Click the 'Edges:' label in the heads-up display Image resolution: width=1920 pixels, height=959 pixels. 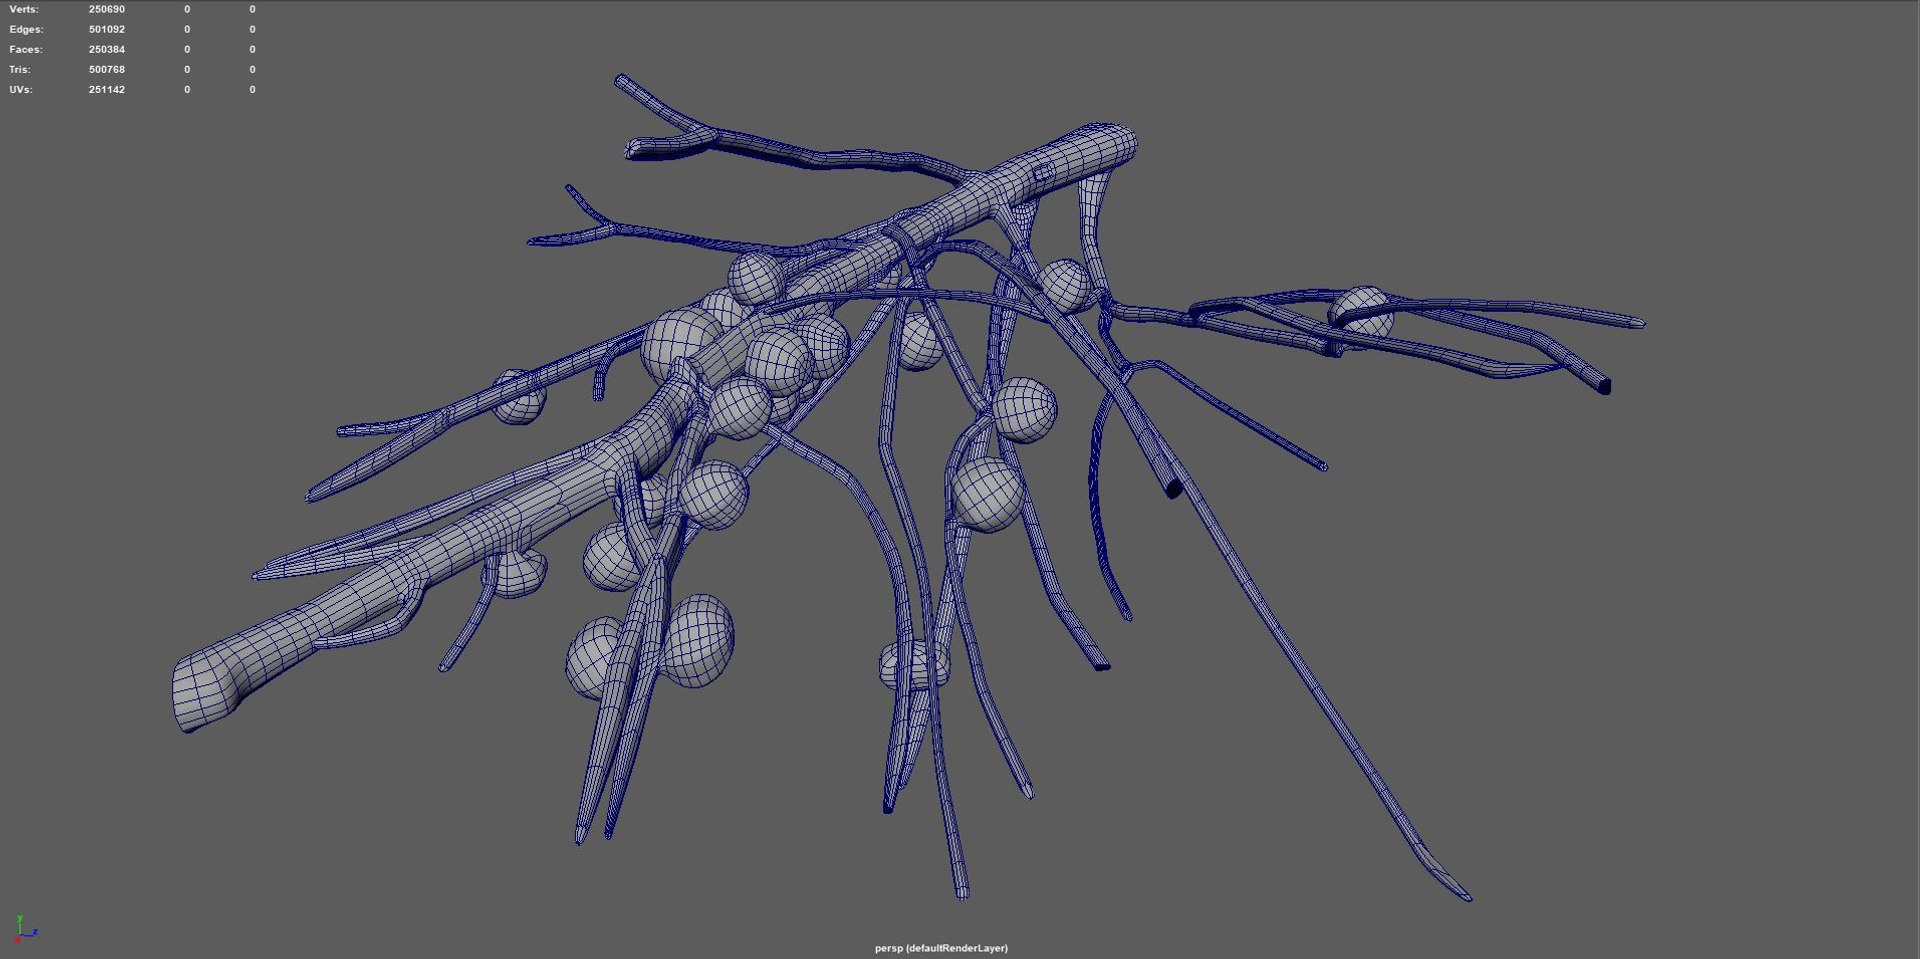(x=27, y=29)
